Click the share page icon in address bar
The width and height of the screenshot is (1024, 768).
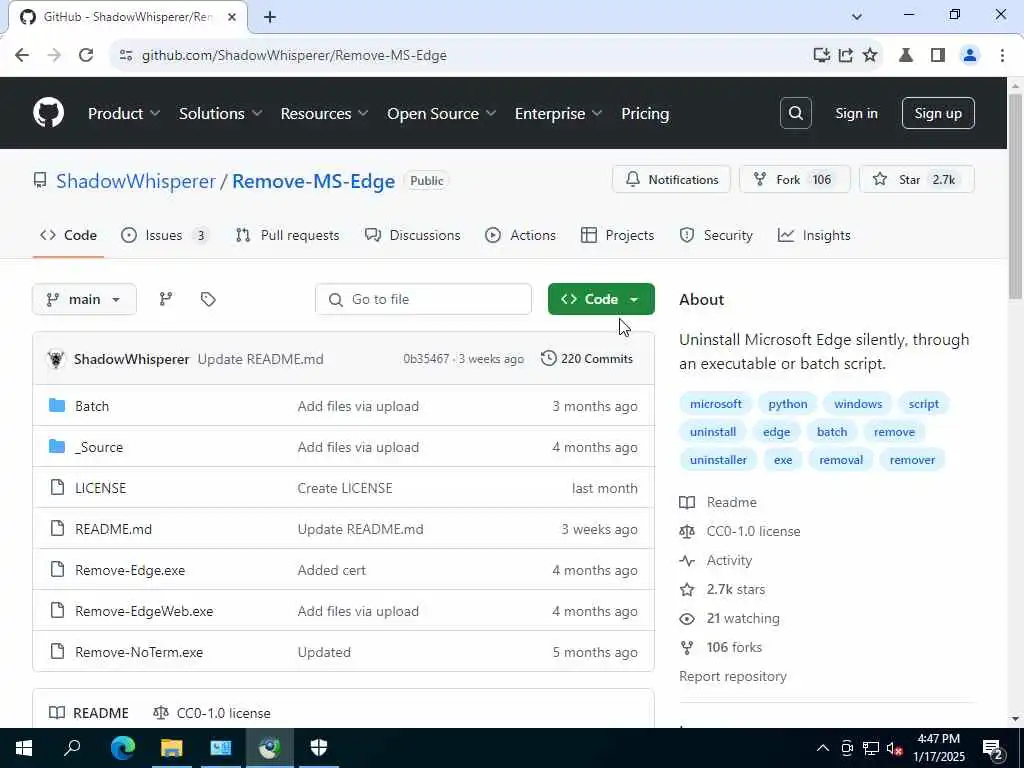pyautogui.click(x=846, y=55)
